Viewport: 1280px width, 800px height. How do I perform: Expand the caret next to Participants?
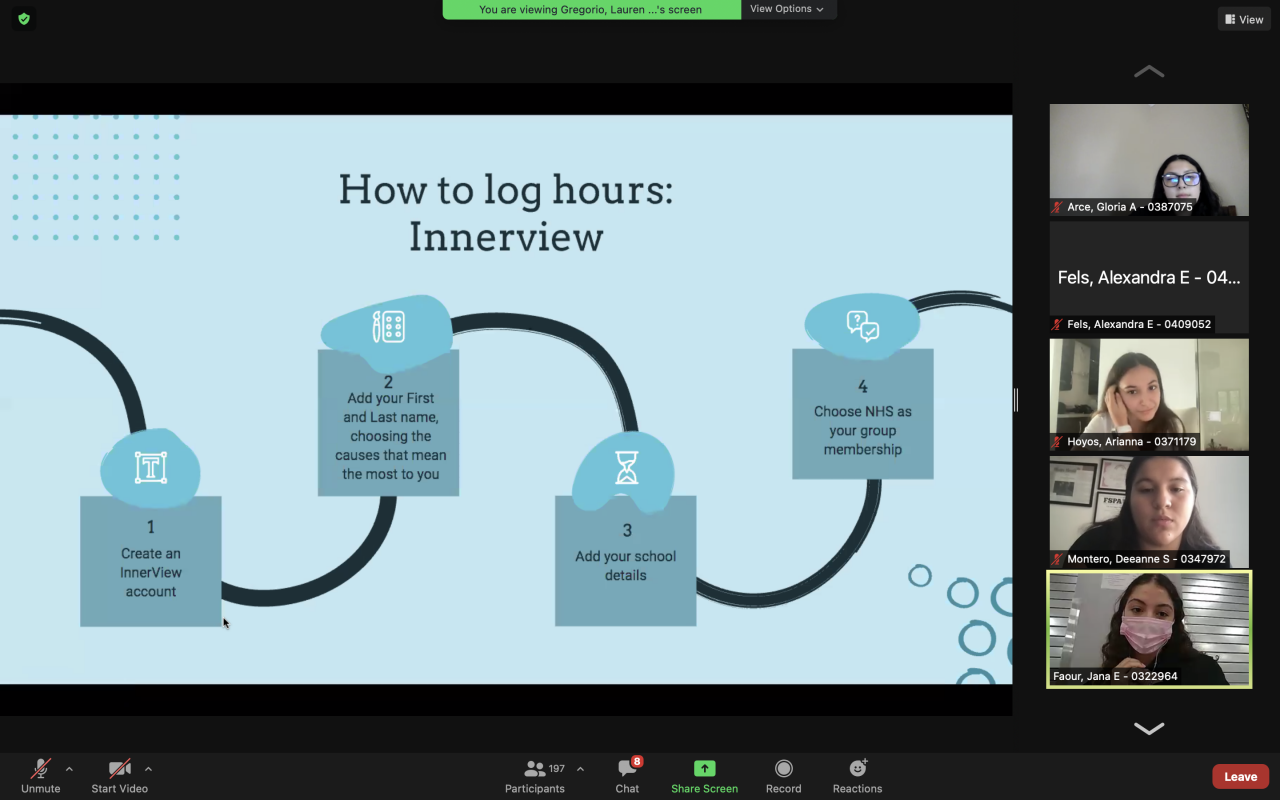pyautogui.click(x=580, y=769)
